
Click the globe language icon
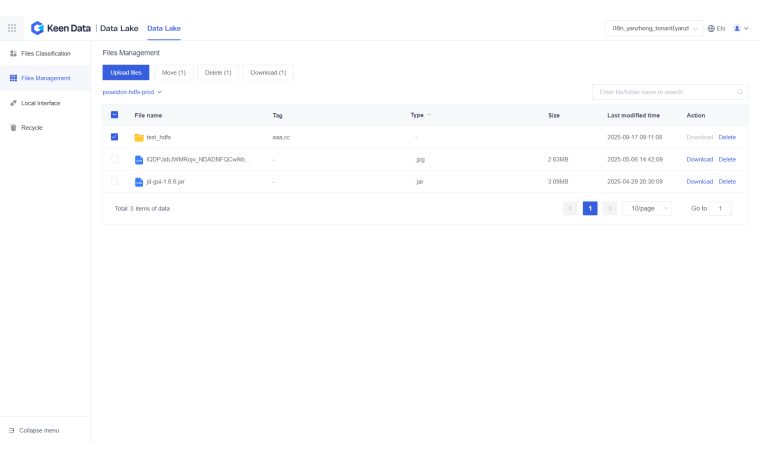click(711, 28)
